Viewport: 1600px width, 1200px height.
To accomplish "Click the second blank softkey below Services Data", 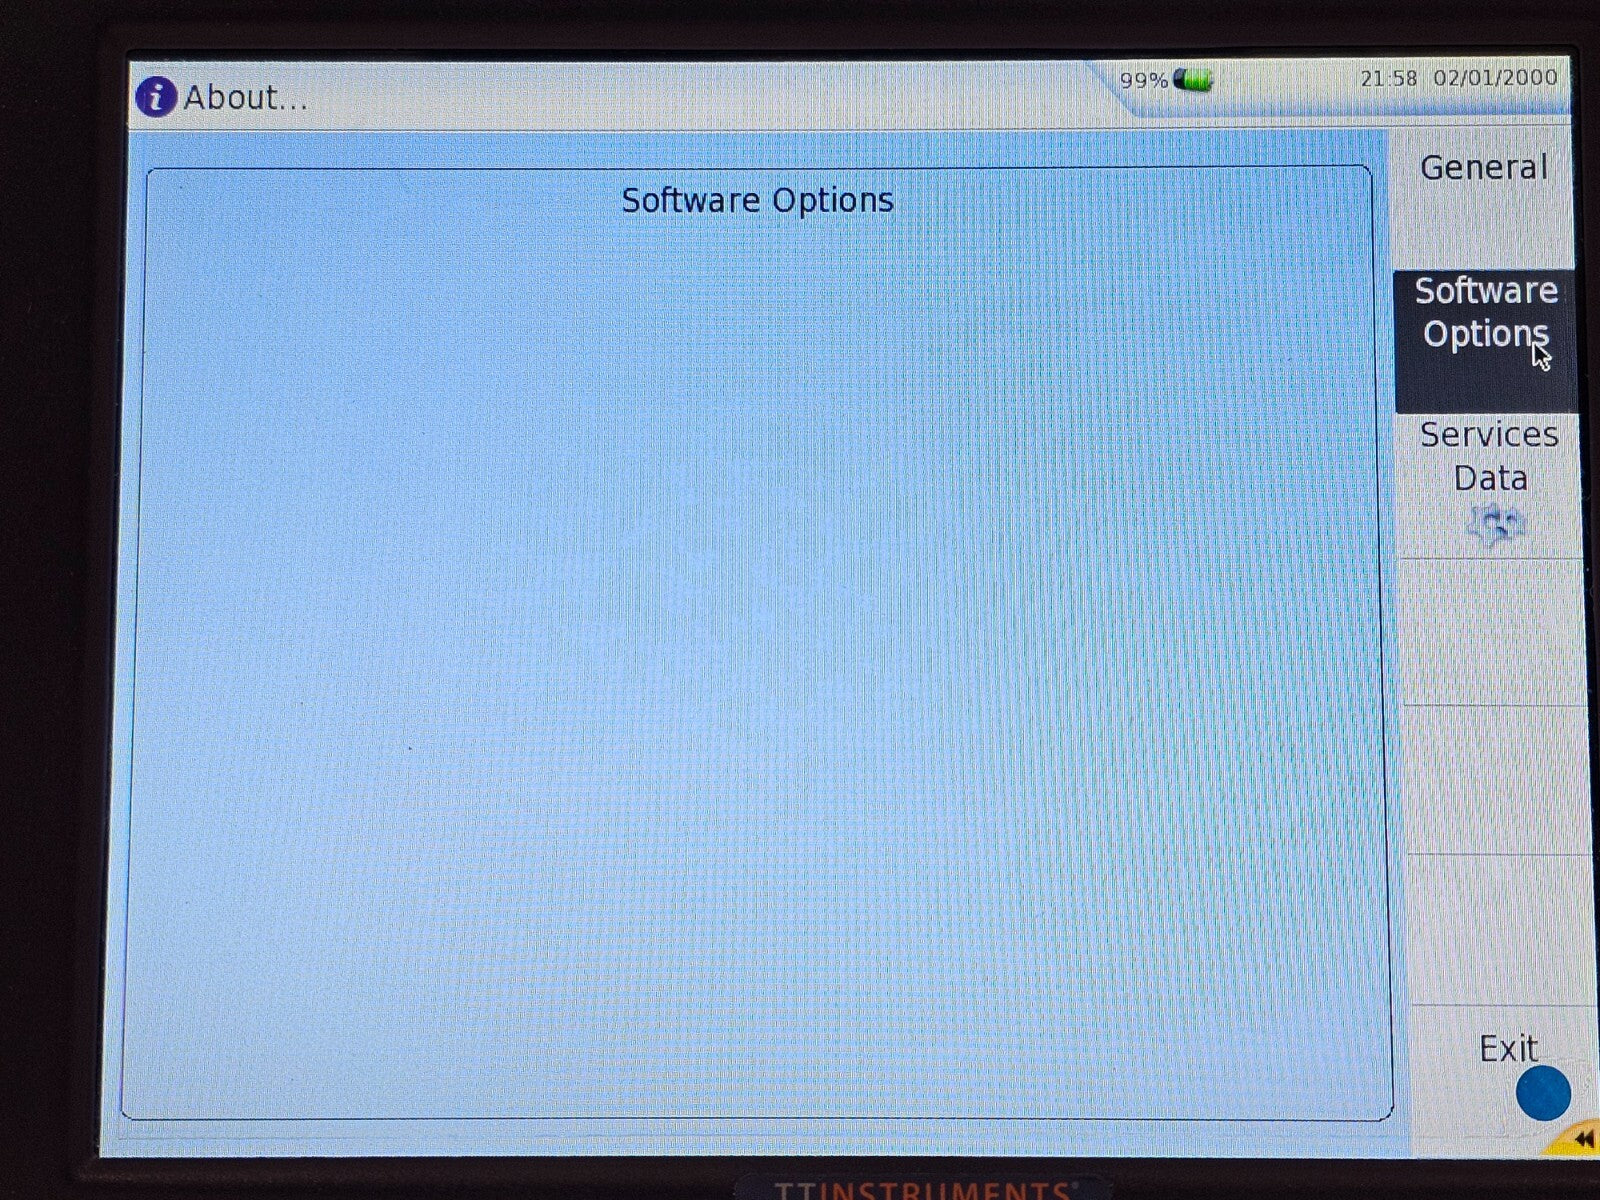I will pyautogui.click(x=1497, y=780).
